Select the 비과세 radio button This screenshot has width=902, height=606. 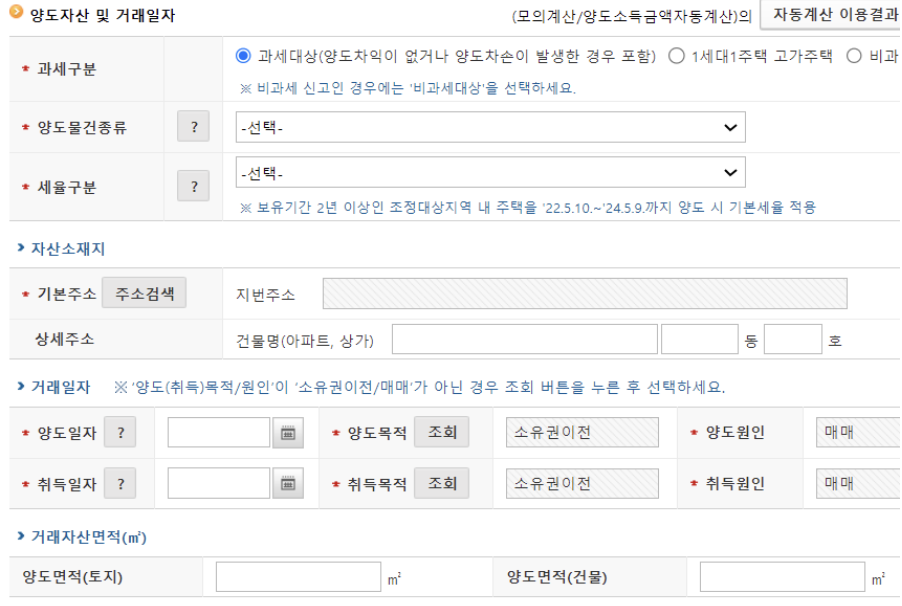pyautogui.click(x=854, y=56)
